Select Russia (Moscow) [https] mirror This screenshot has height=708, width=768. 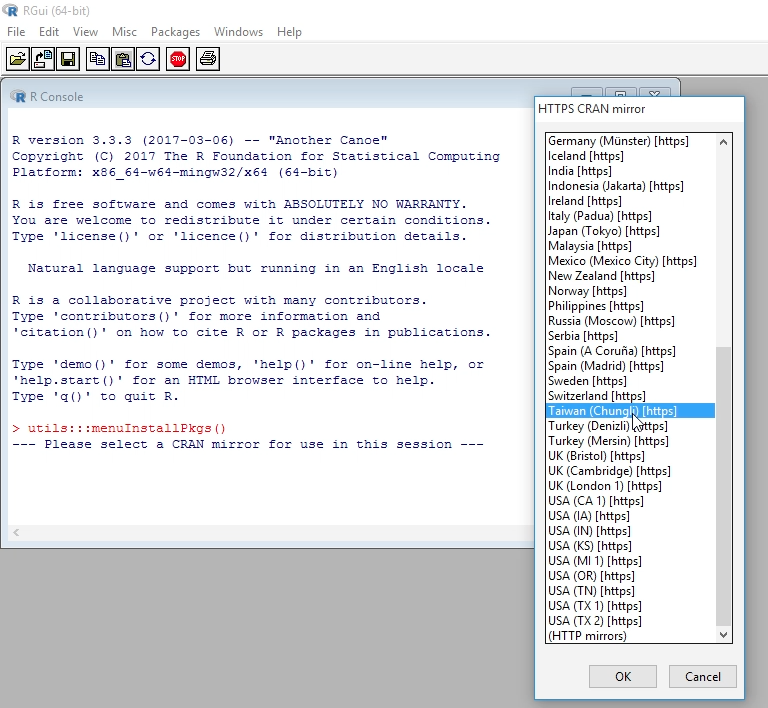[x=630, y=321]
